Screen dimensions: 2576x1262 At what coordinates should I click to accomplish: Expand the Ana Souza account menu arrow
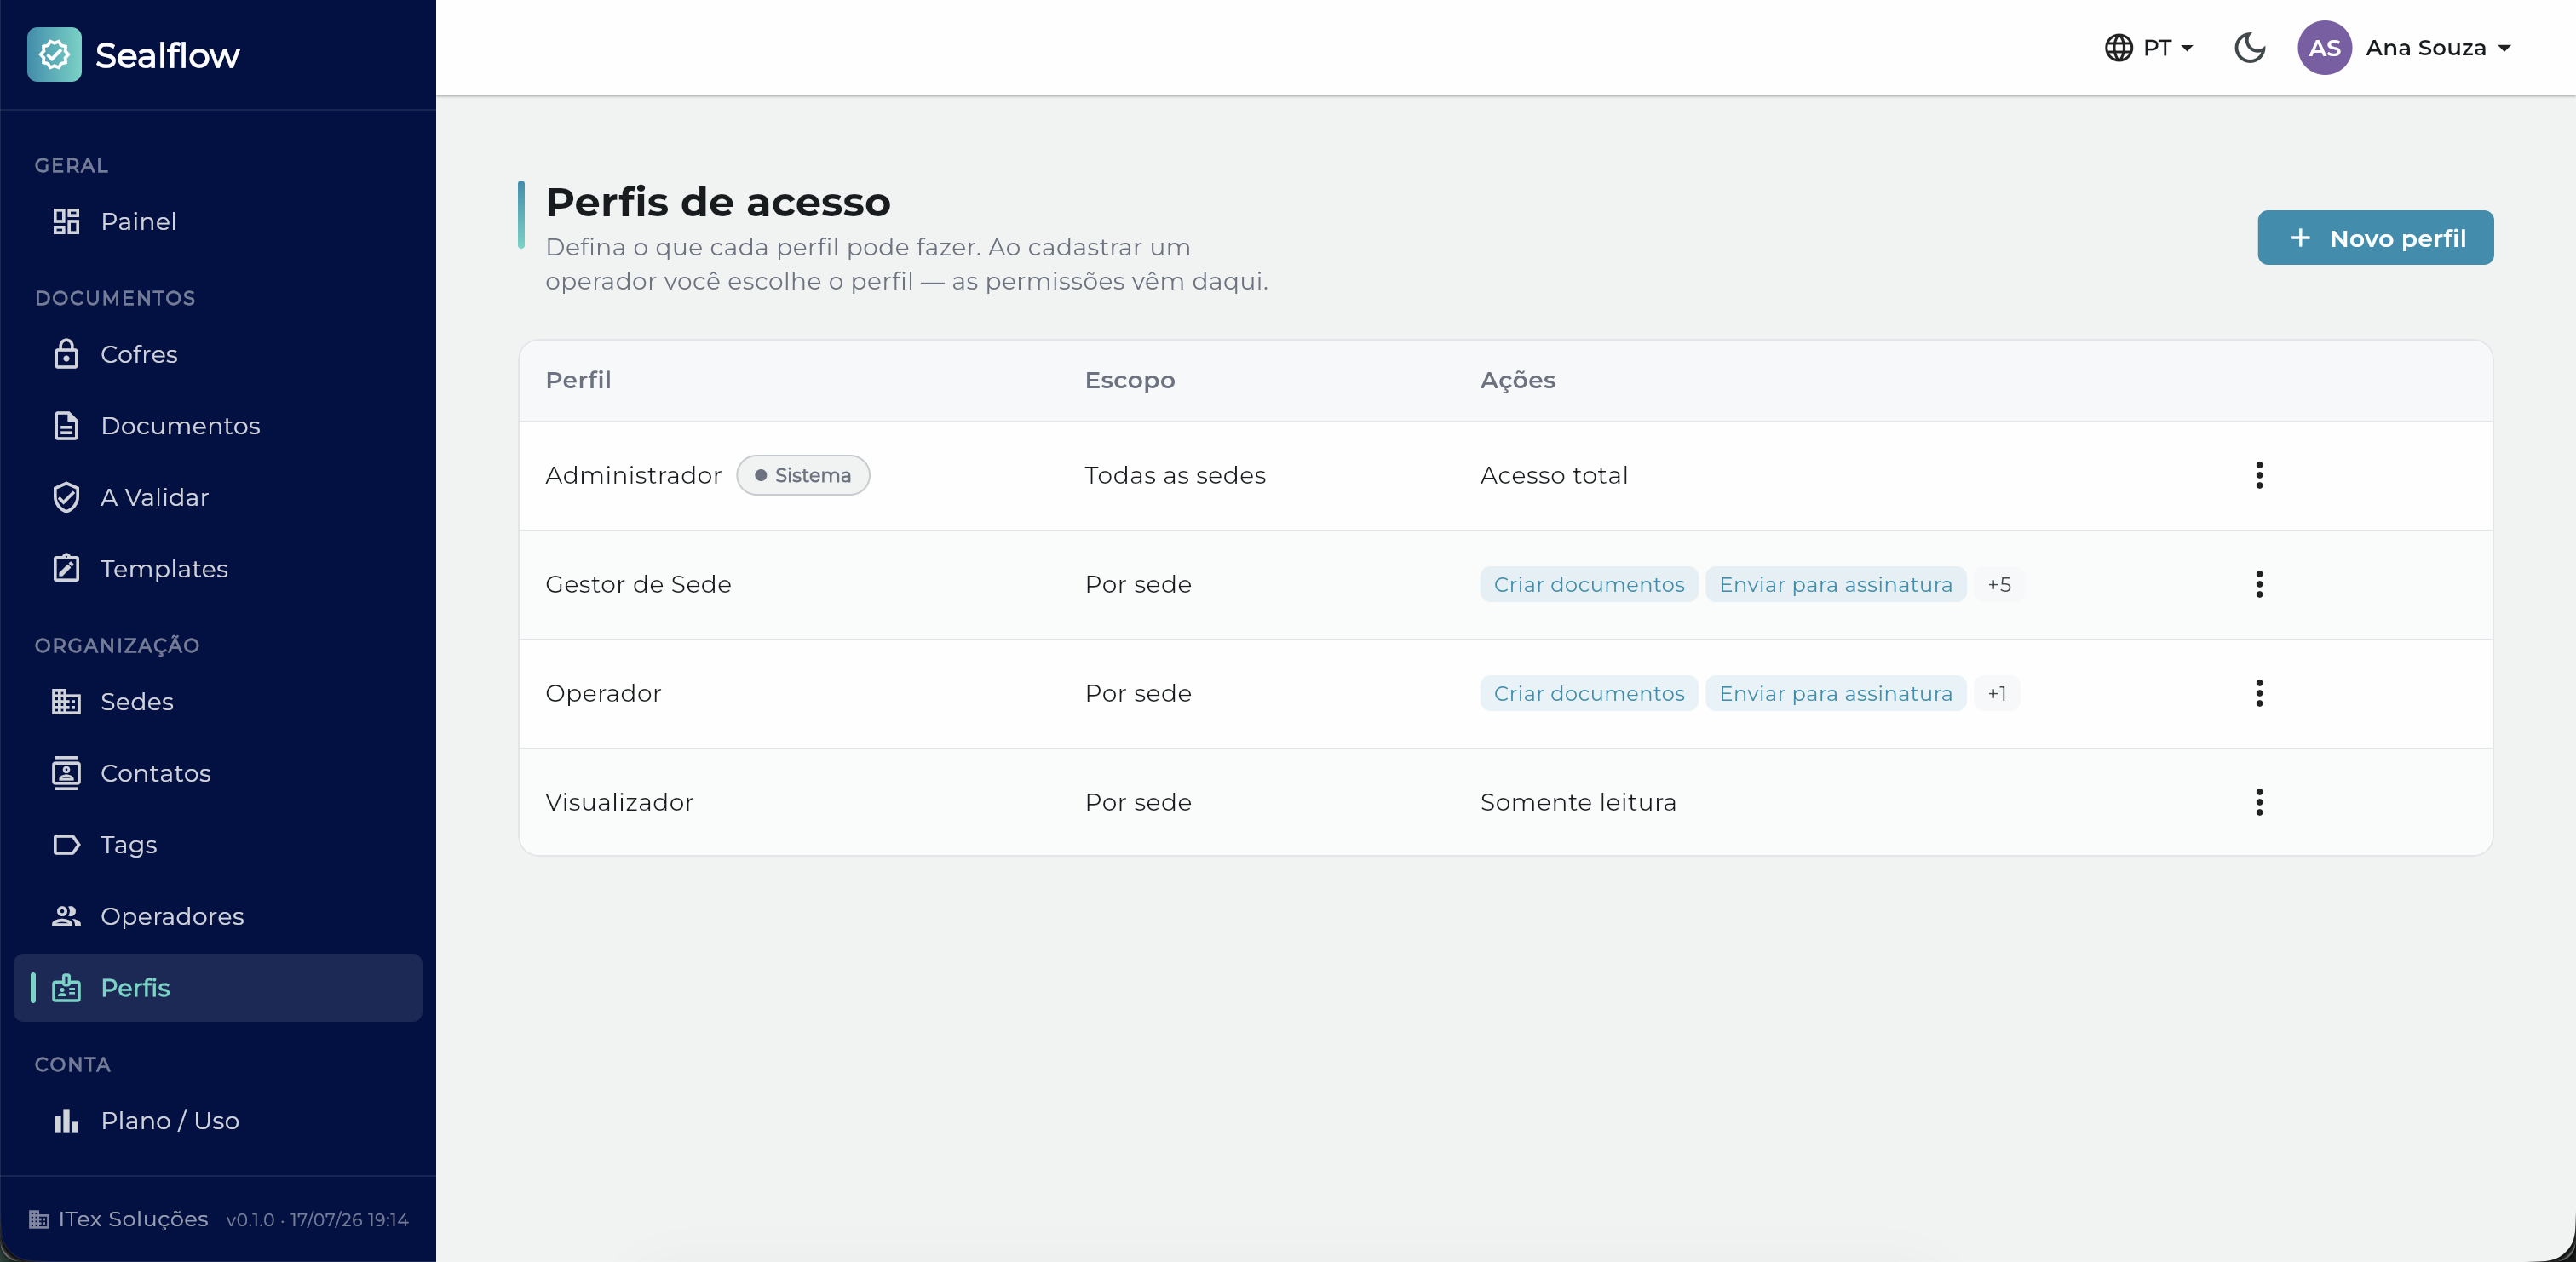(x=2504, y=48)
